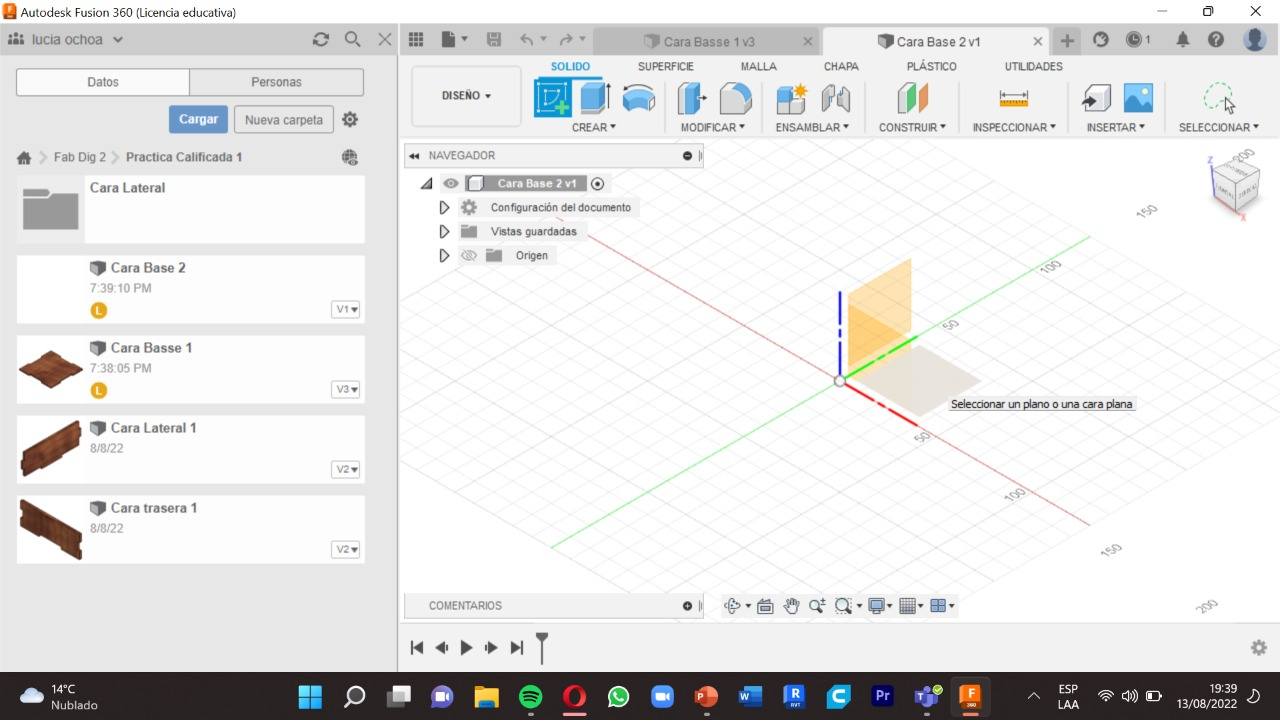Expand the Origen node
1280x720 pixels.
(x=444, y=256)
